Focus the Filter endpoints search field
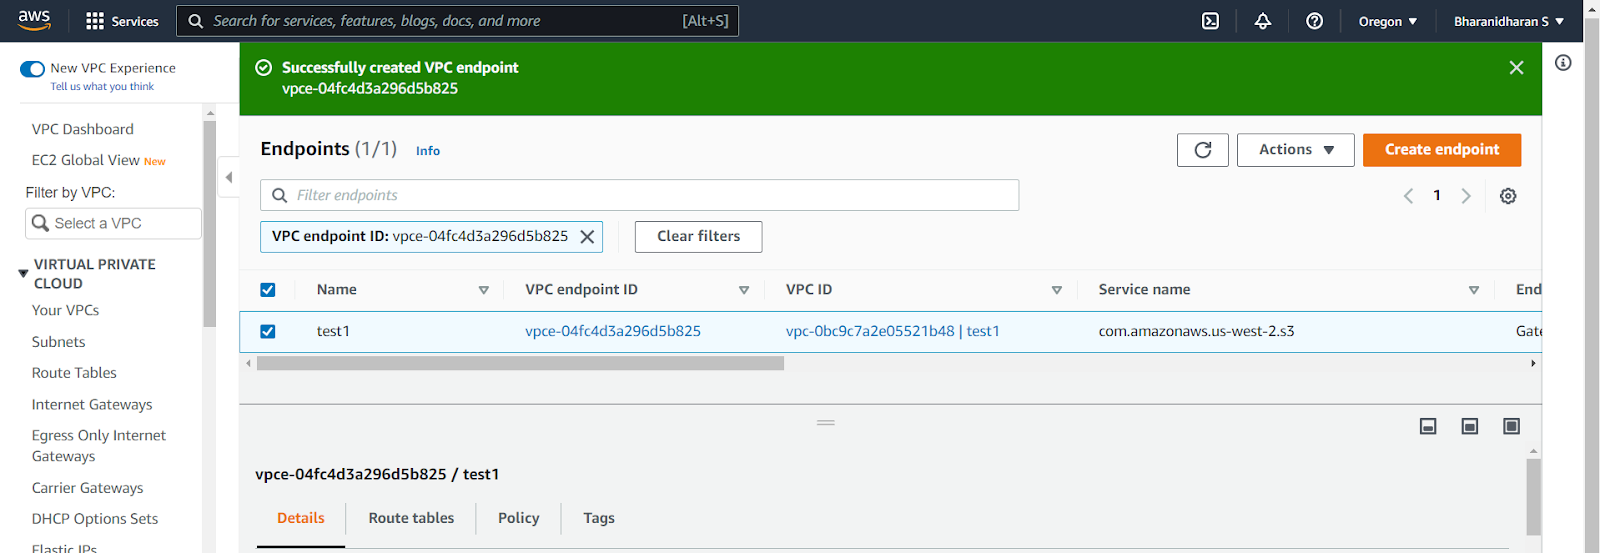 [x=640, y=195]
